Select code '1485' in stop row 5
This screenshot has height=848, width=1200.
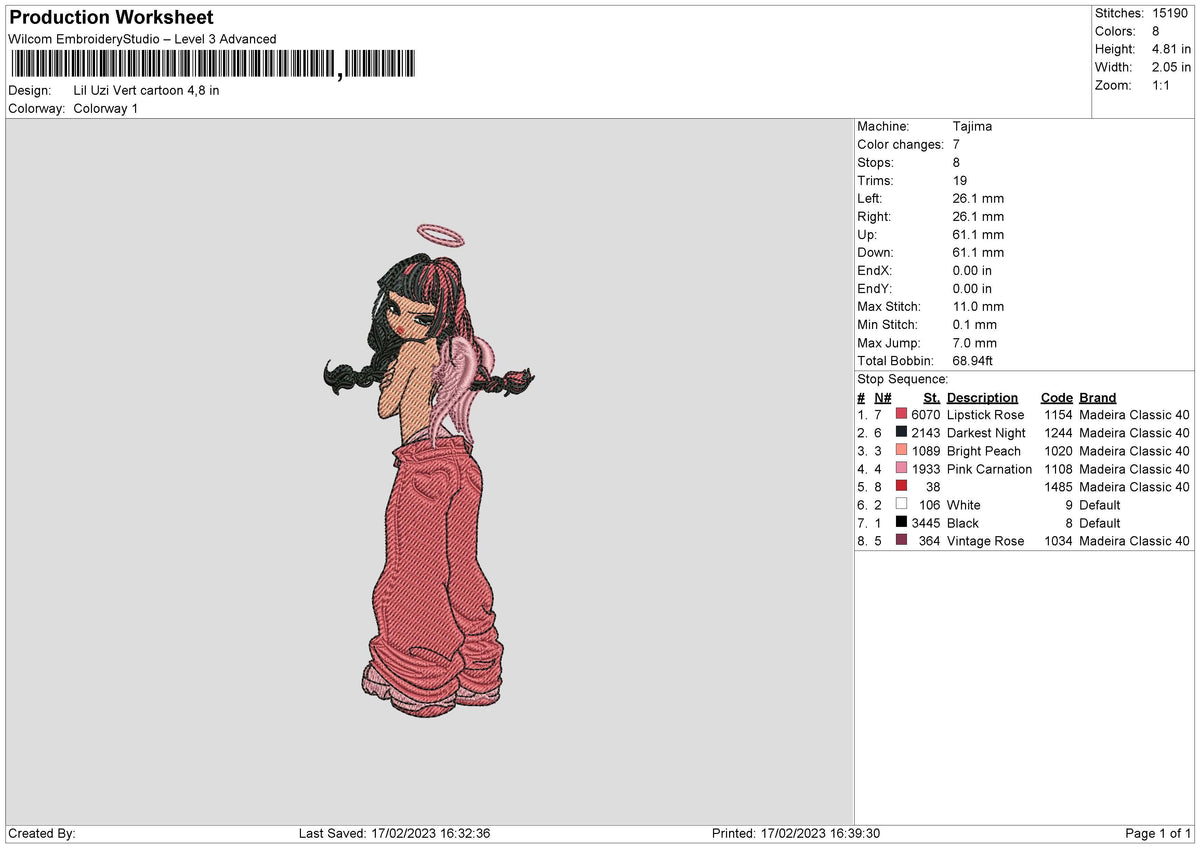(1058, 486)
